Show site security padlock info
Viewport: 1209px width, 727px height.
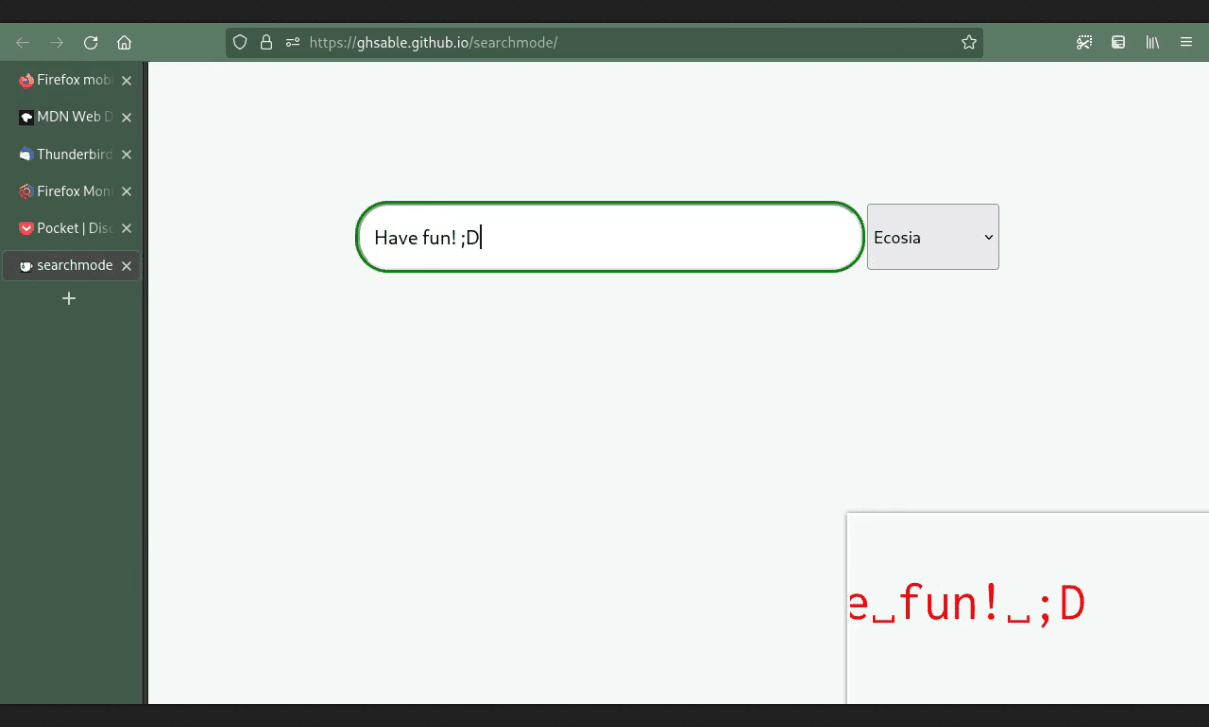click(266, 42)
